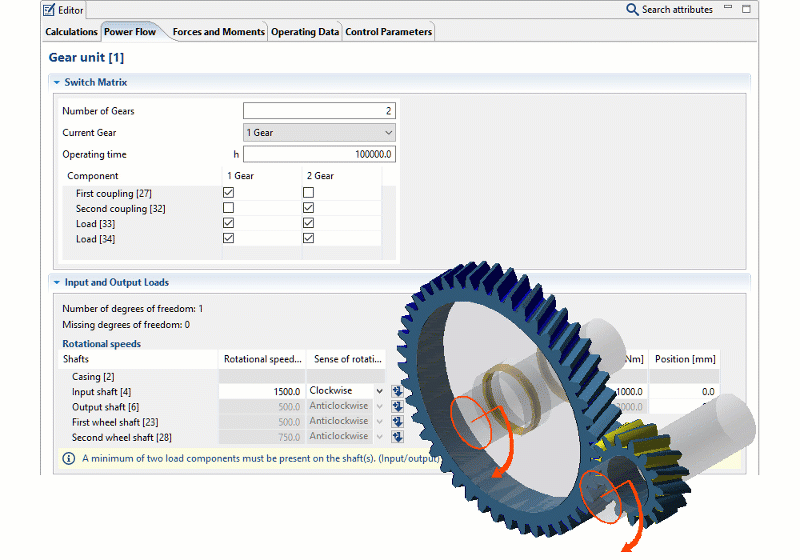Click Output shaft rotational speed value 500.0

tap(262, 406)
